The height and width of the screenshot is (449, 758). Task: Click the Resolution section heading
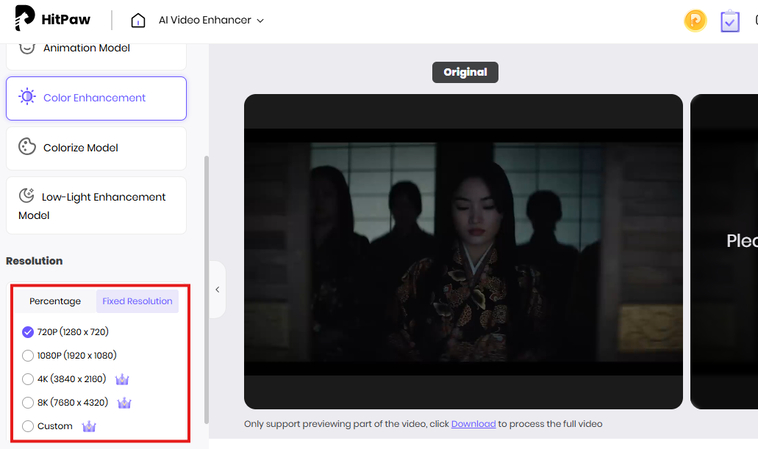tap(34, 261)
